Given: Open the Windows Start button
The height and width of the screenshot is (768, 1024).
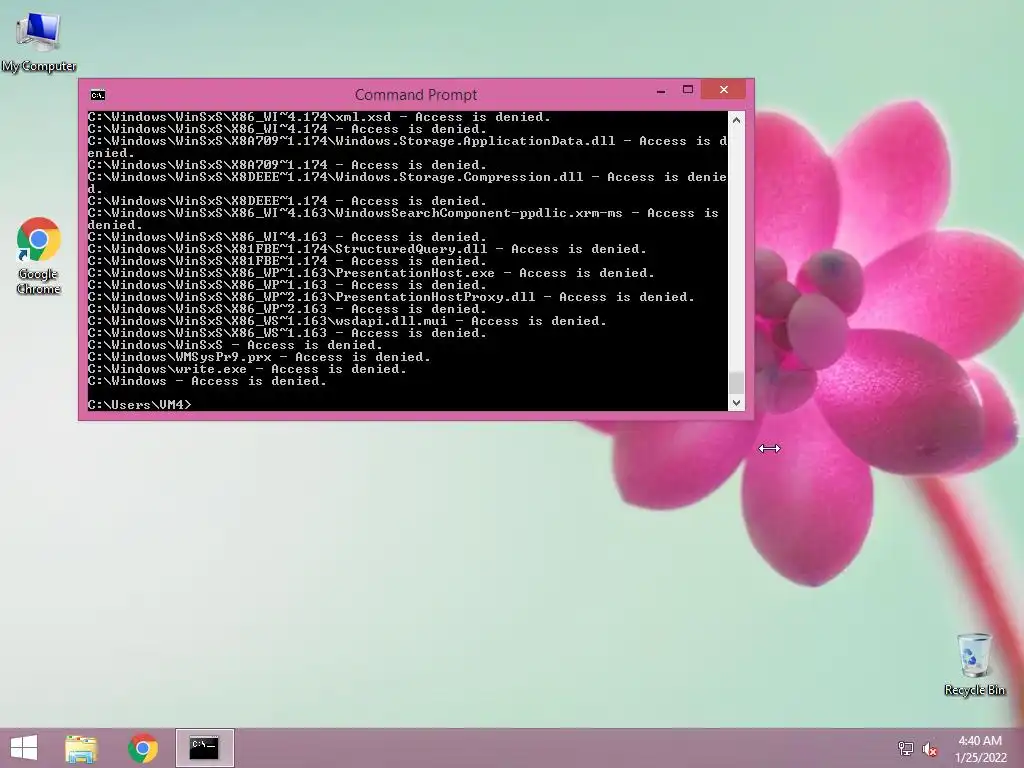Looking at the screenshot, I should pyautogui.click(x=24, y=748).
